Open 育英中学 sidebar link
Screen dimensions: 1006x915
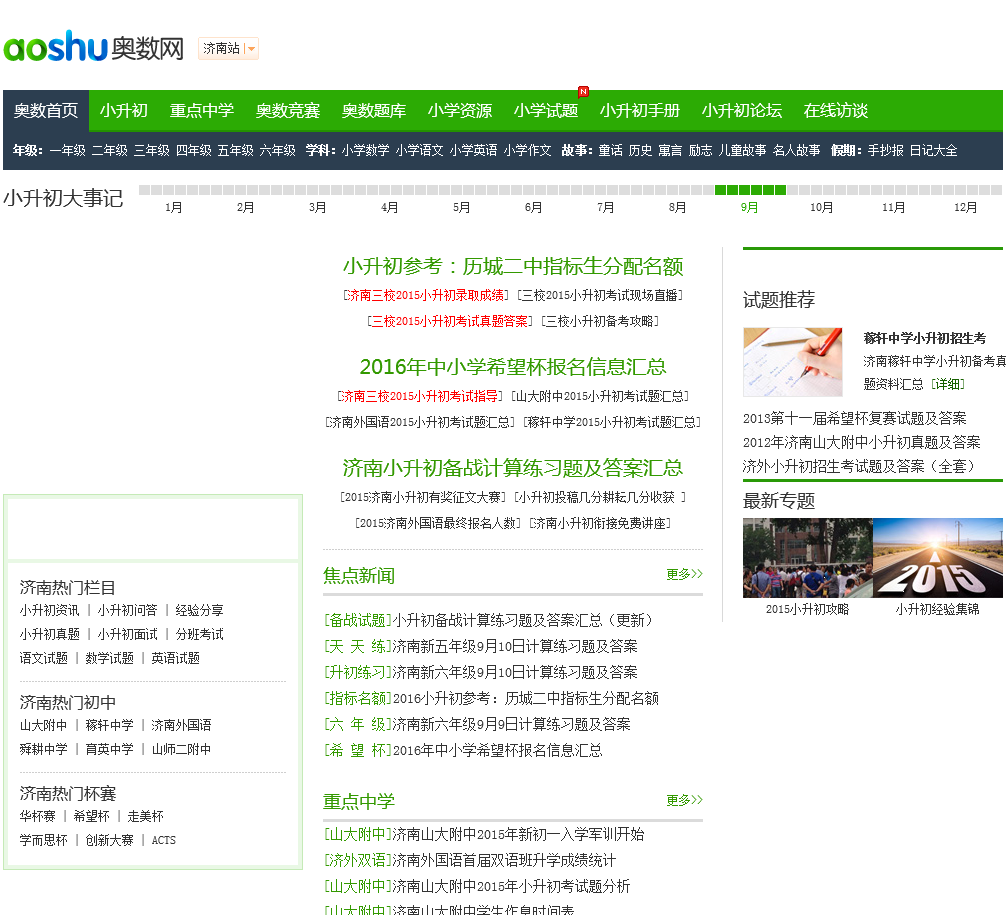(110, 749)
